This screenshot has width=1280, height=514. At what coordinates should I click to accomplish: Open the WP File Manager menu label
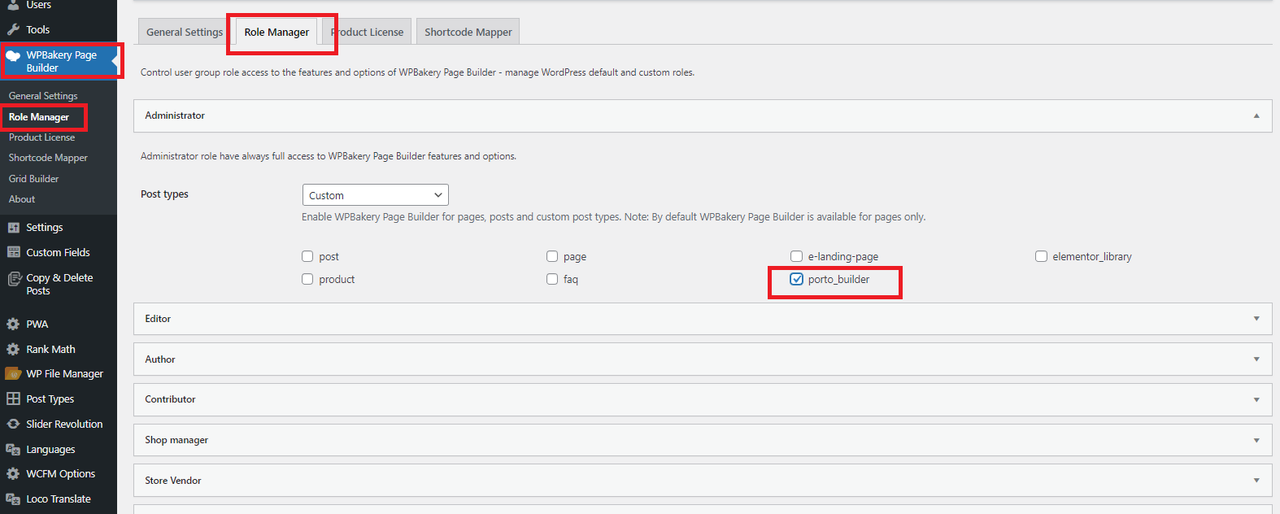coord(64,374)
